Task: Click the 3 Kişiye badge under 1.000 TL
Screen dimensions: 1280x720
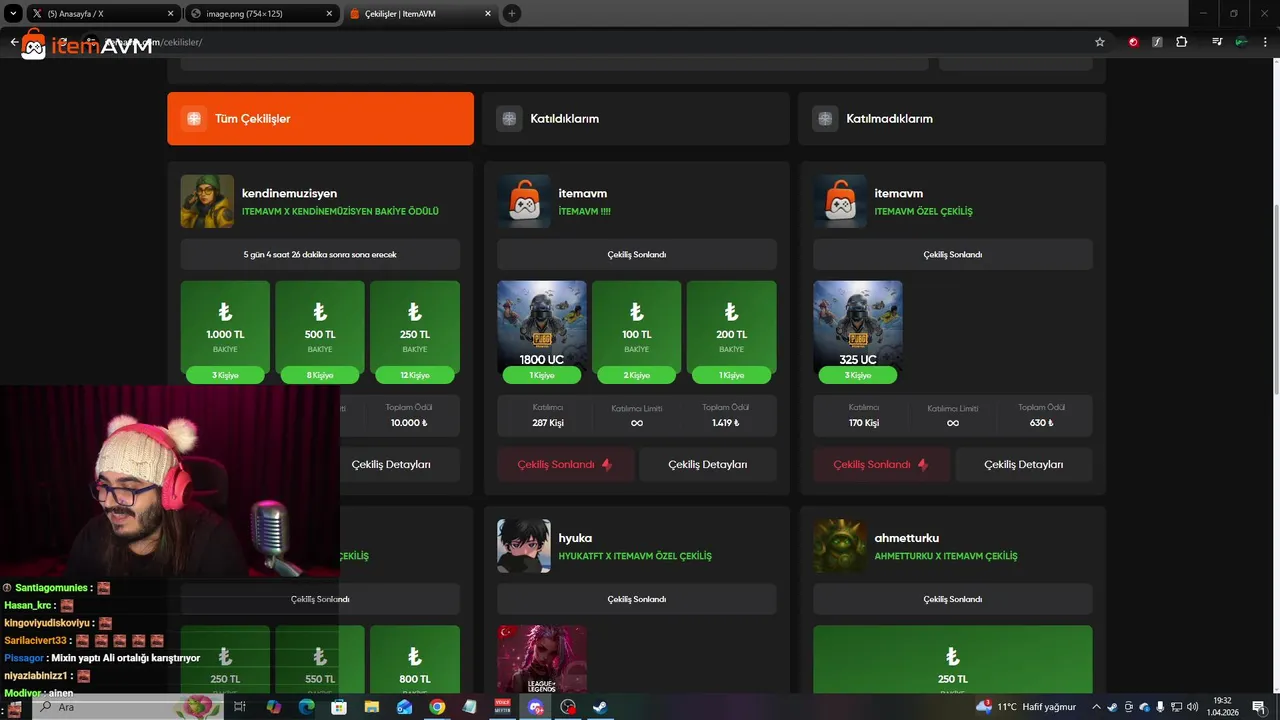Action: [225, 375]
